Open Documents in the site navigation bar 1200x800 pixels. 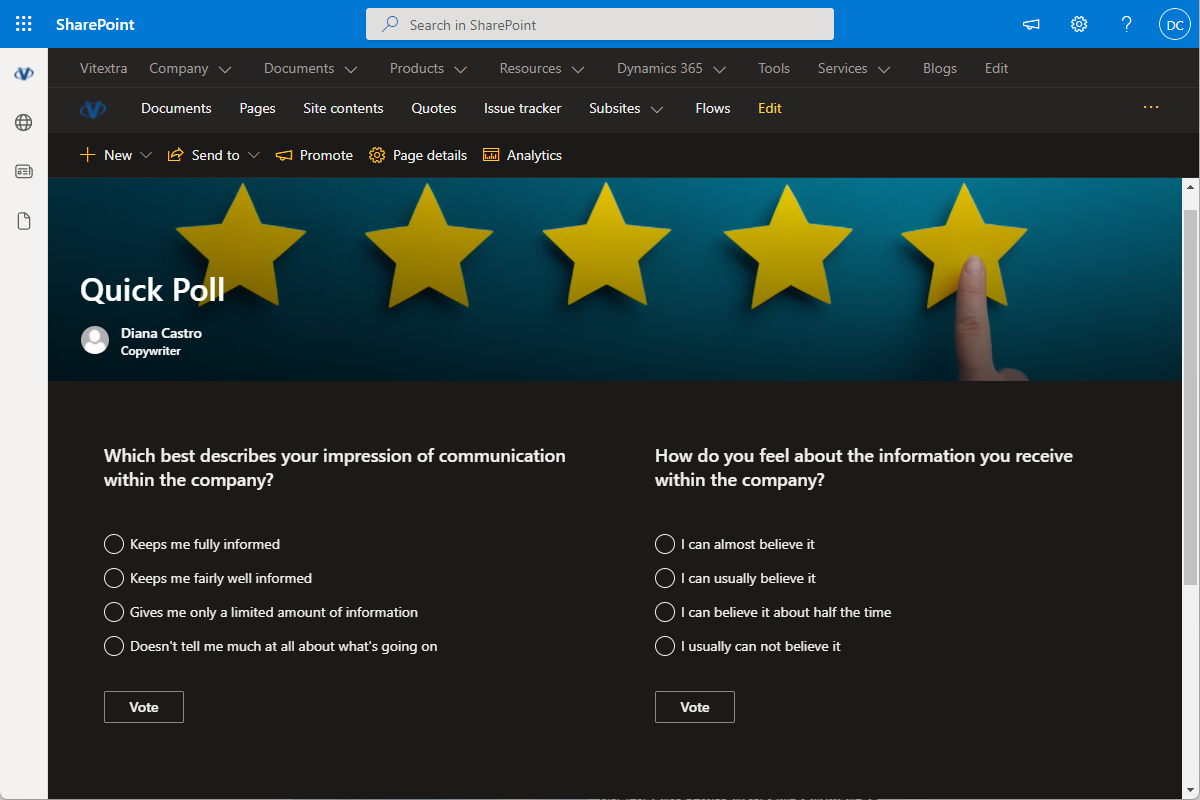[x=176, y=108]
